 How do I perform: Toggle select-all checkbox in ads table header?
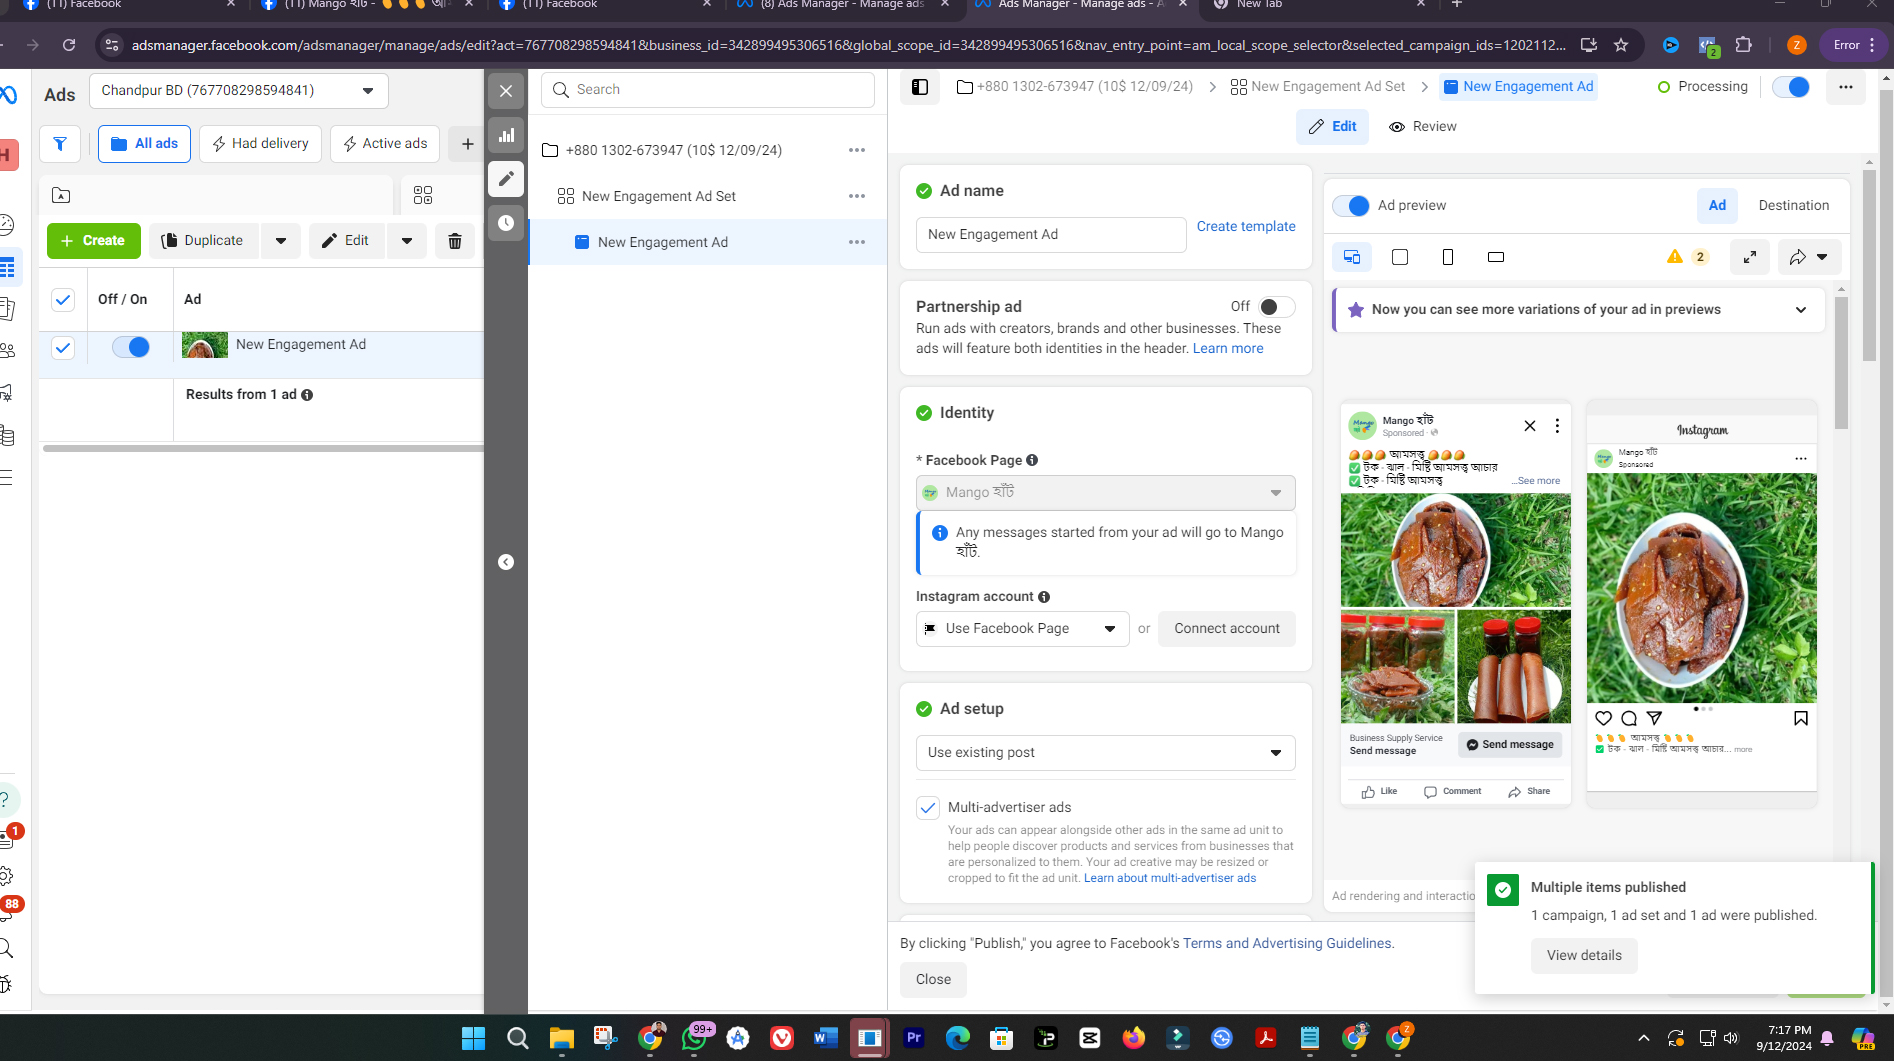(63, 300)
